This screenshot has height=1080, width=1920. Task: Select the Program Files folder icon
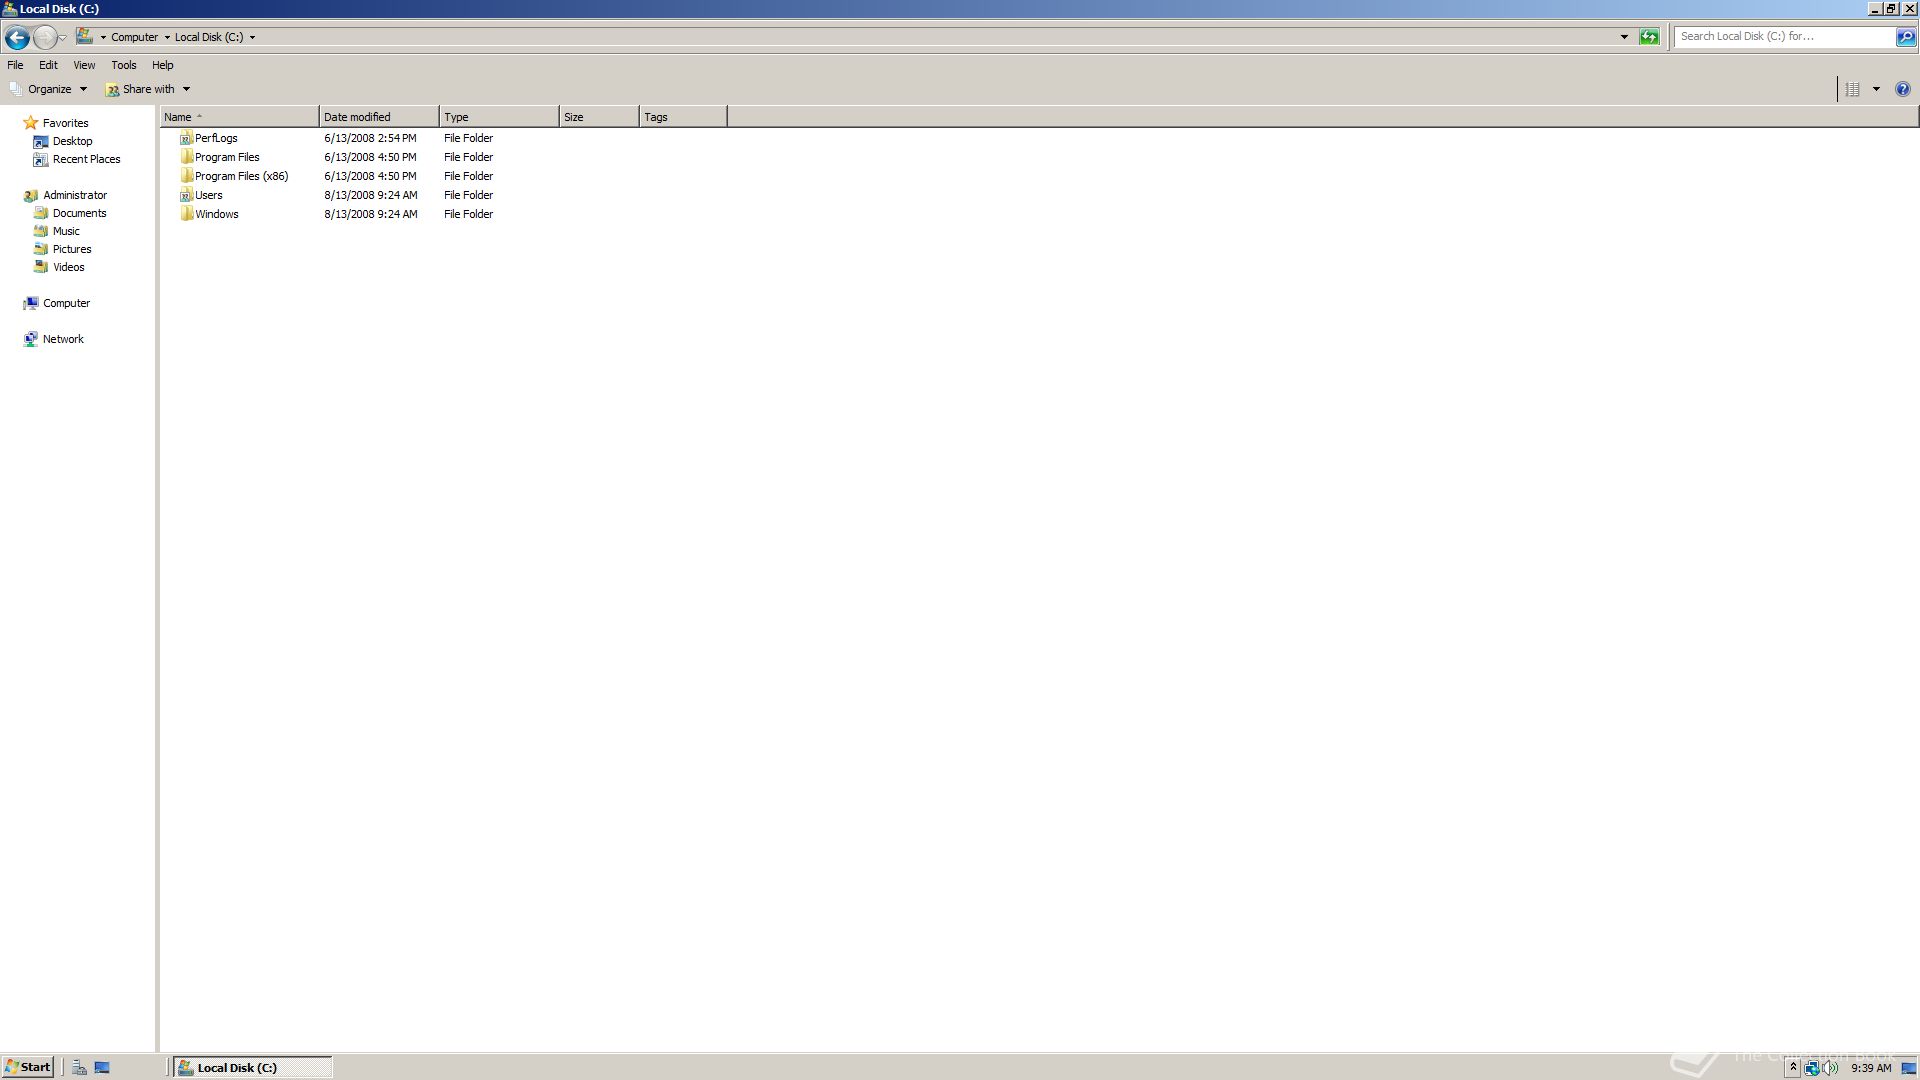point(186,157)
